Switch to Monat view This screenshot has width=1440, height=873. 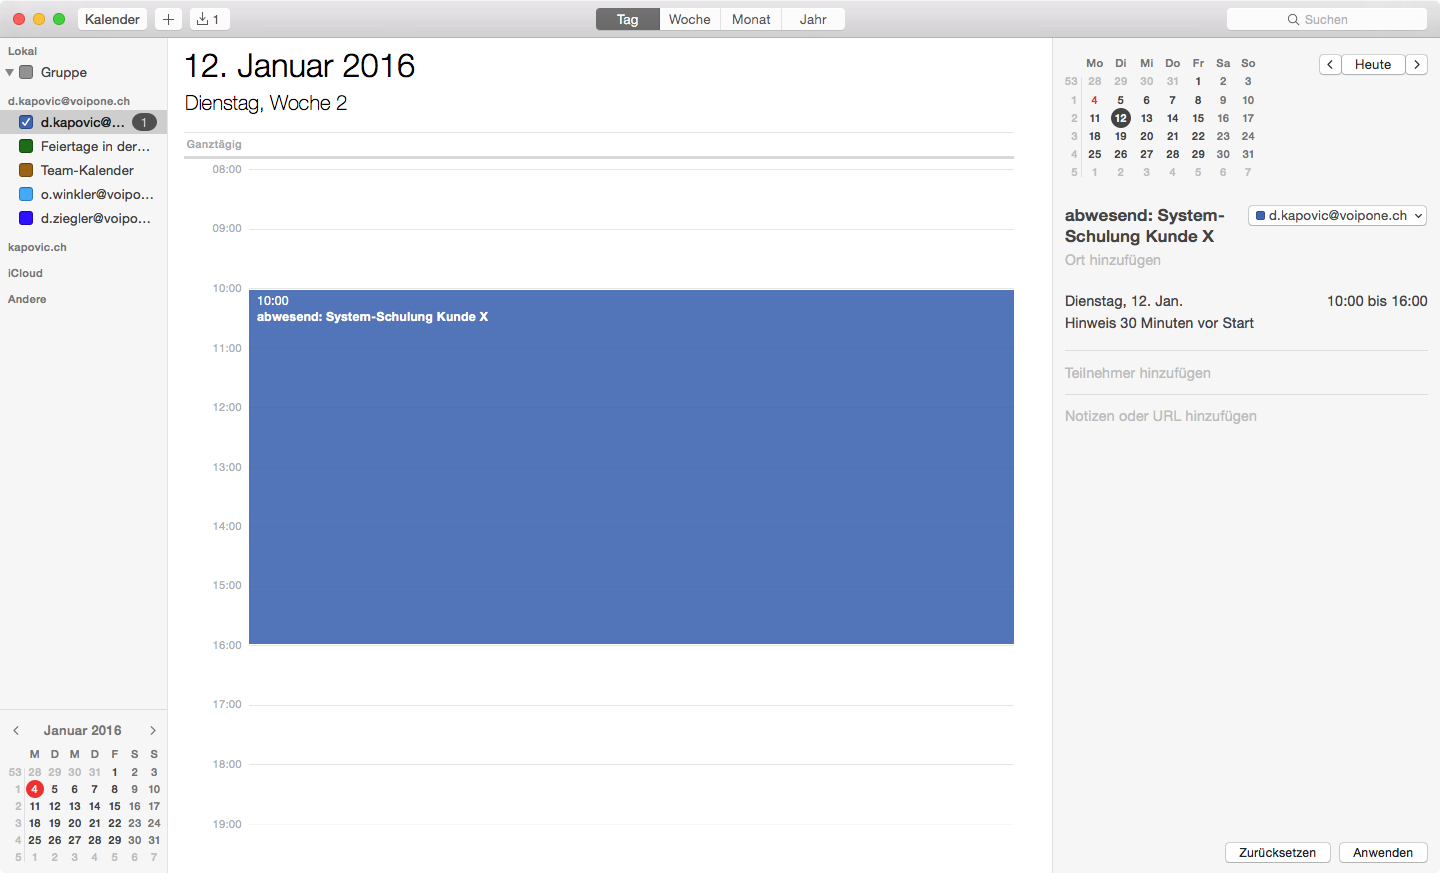point(751,19)
